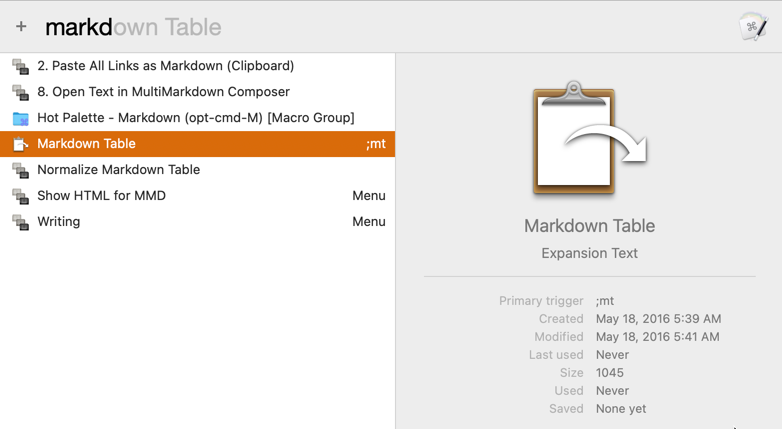Click the search field showing markdown Table
This screenshot has width=782, height=429.
coord(133,27)
